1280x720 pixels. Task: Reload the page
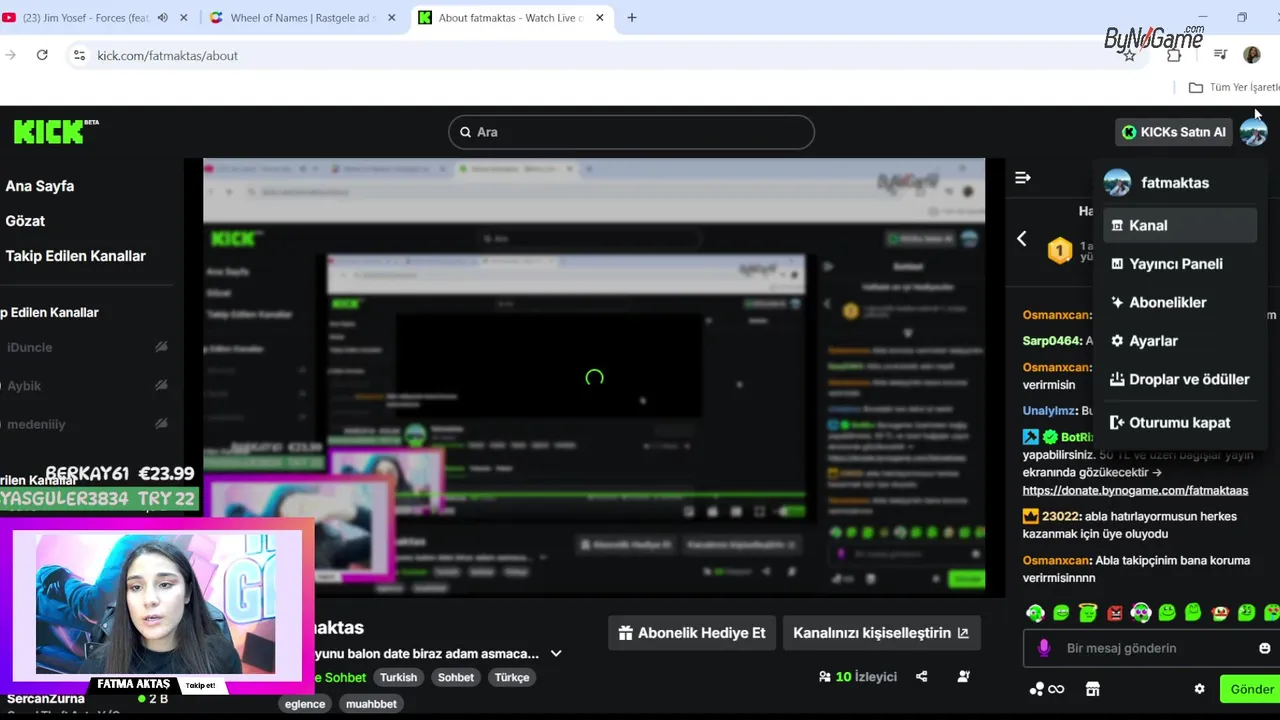tap(42, 55)
